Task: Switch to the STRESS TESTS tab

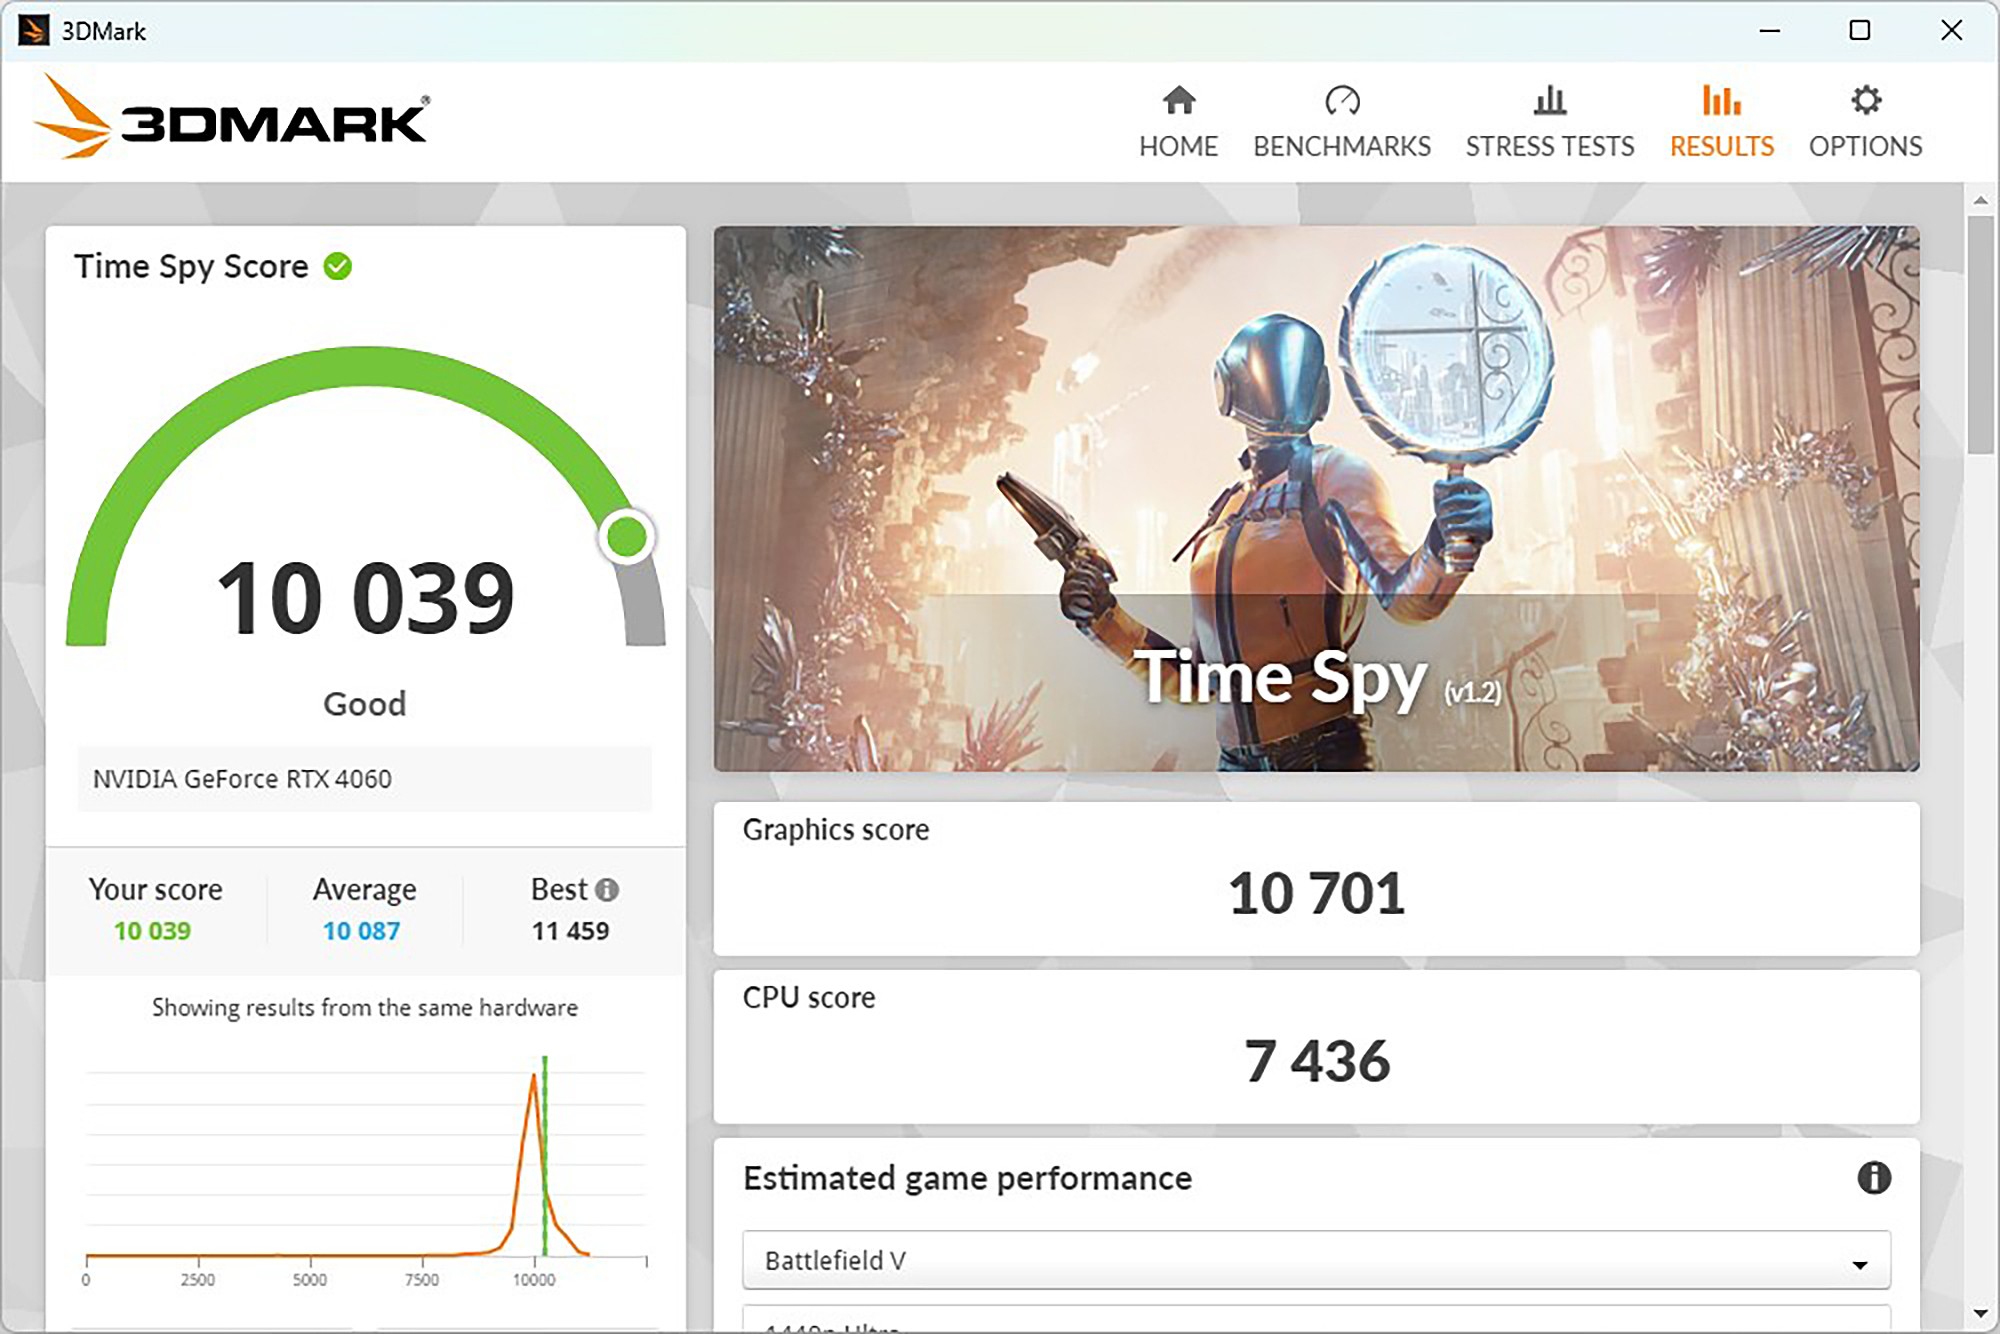Action: [x=1549, y=146]
